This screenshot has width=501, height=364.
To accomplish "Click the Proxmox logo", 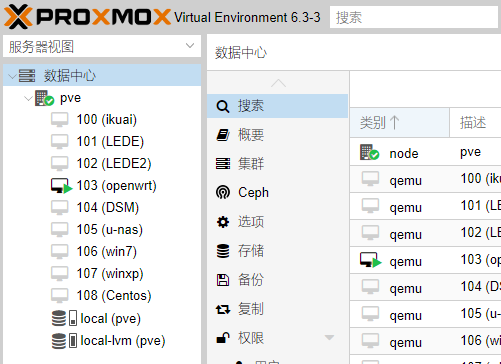I will coord(87,17).
